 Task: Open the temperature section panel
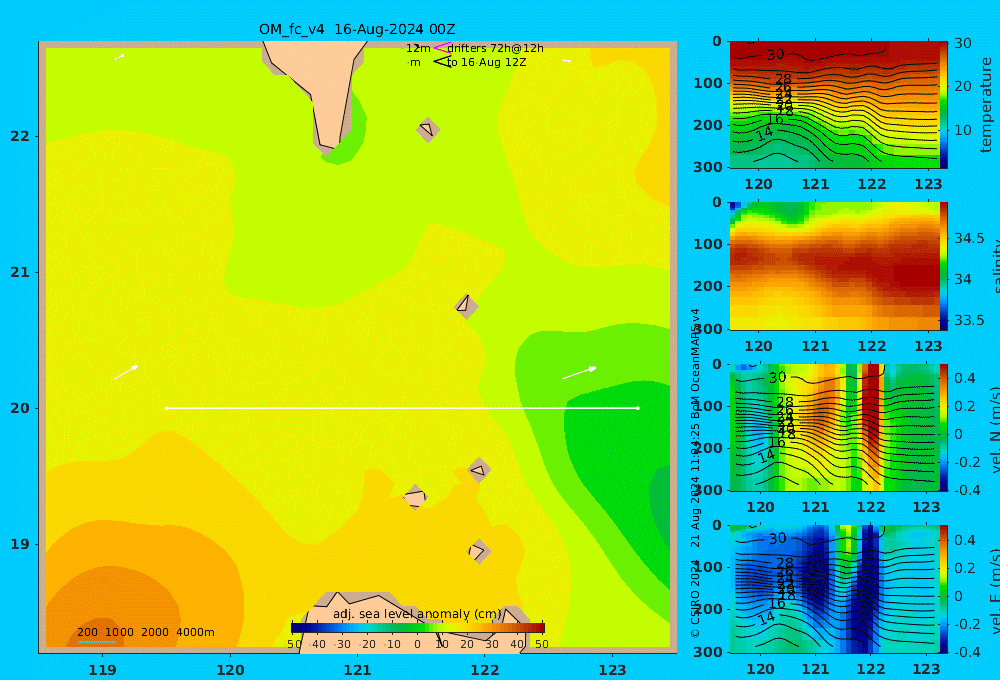835,105
